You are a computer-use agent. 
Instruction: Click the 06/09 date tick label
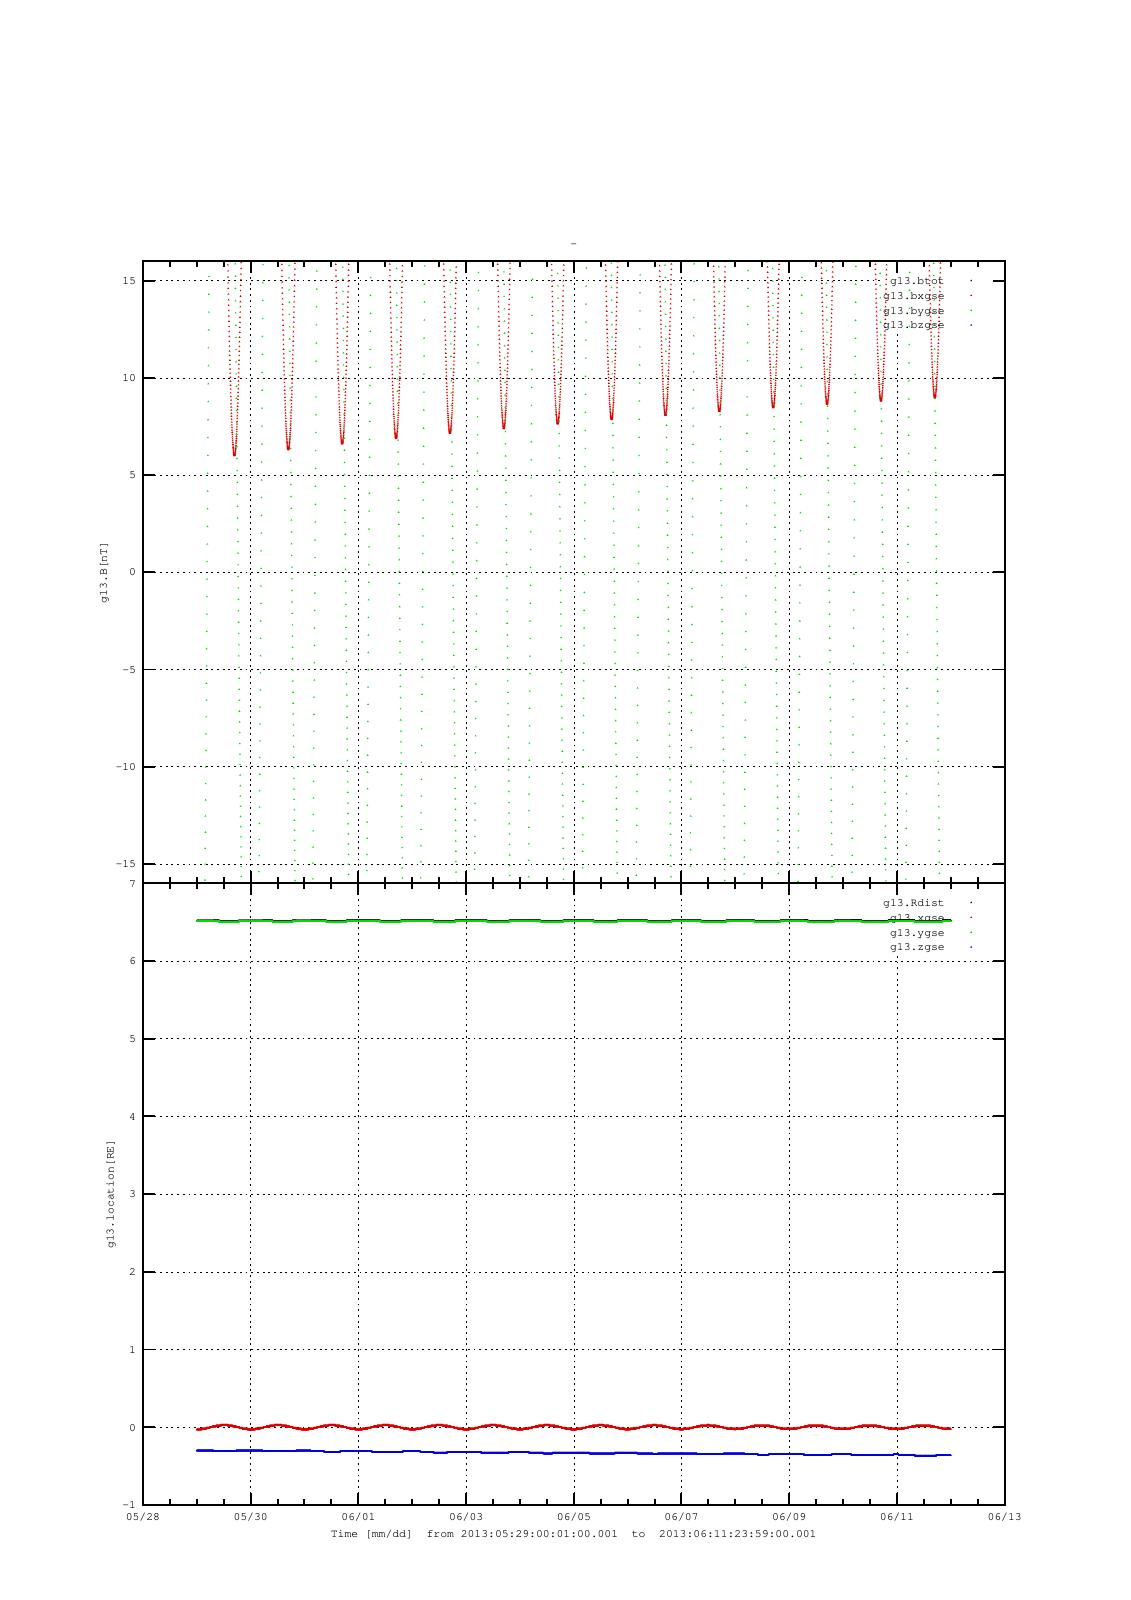789,1517
